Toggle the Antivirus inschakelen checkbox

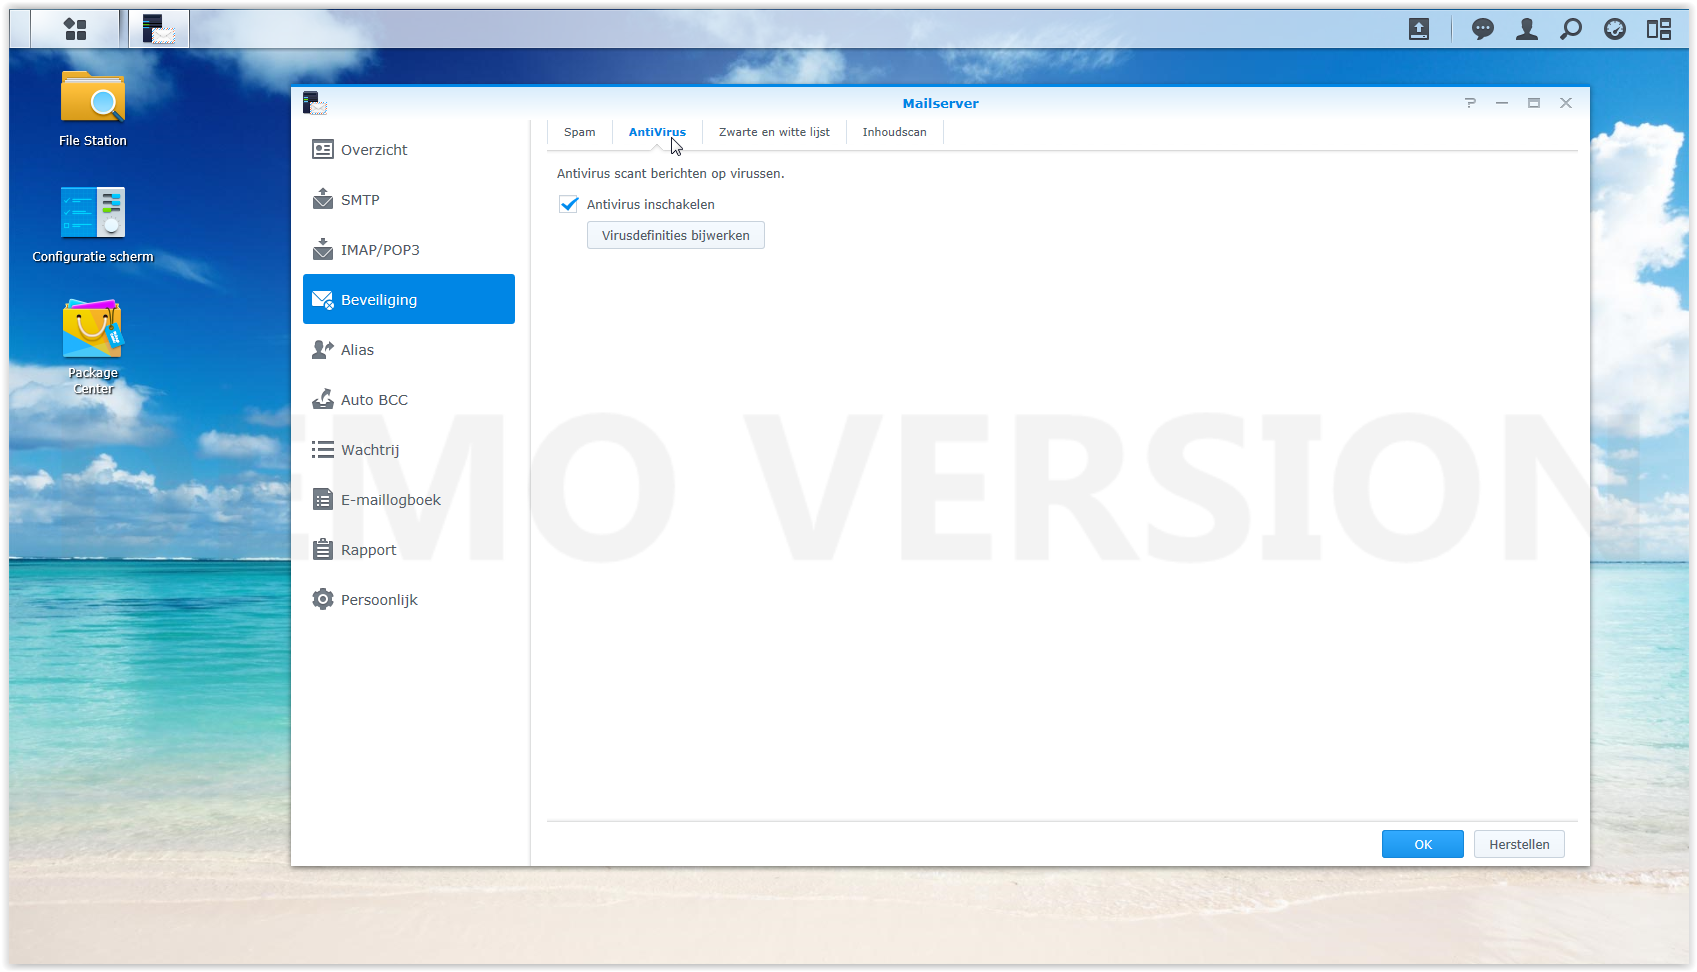point(569,204)
